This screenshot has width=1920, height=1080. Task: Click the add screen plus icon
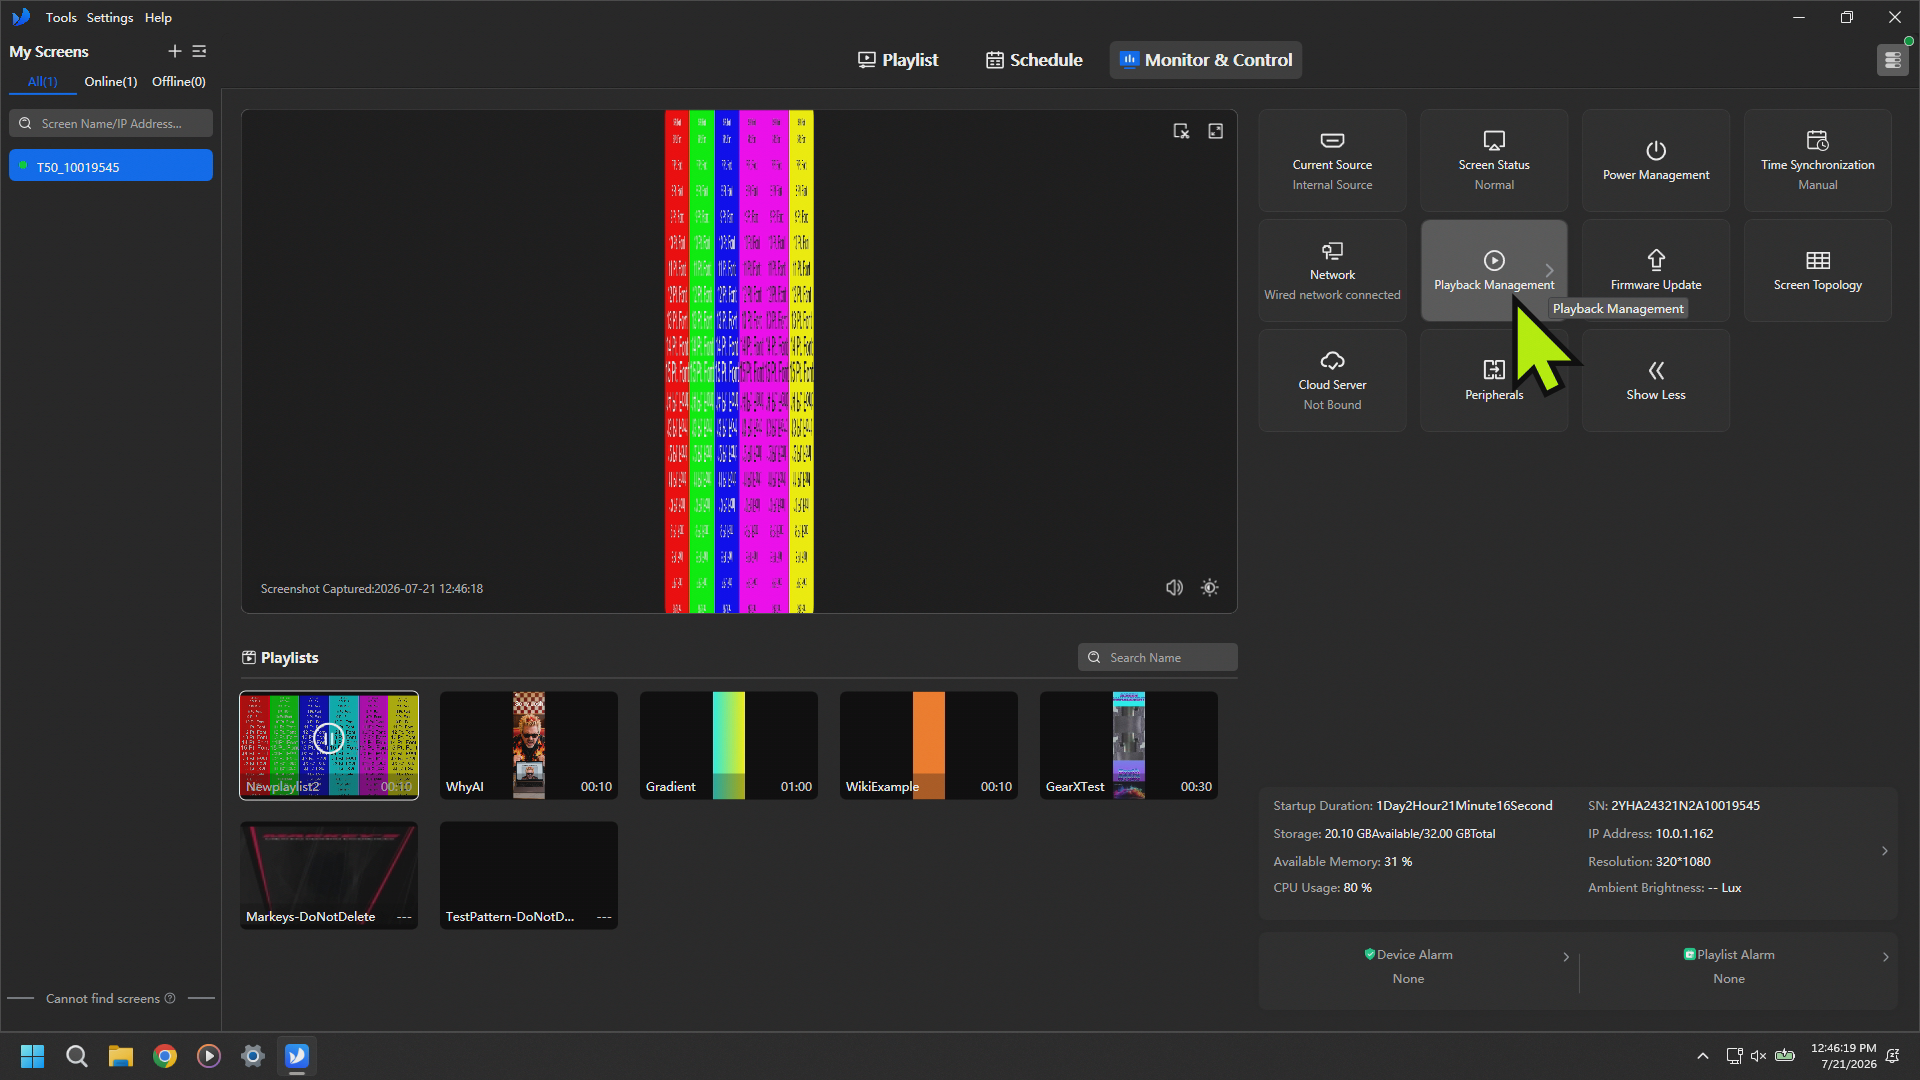coord(174,51)
